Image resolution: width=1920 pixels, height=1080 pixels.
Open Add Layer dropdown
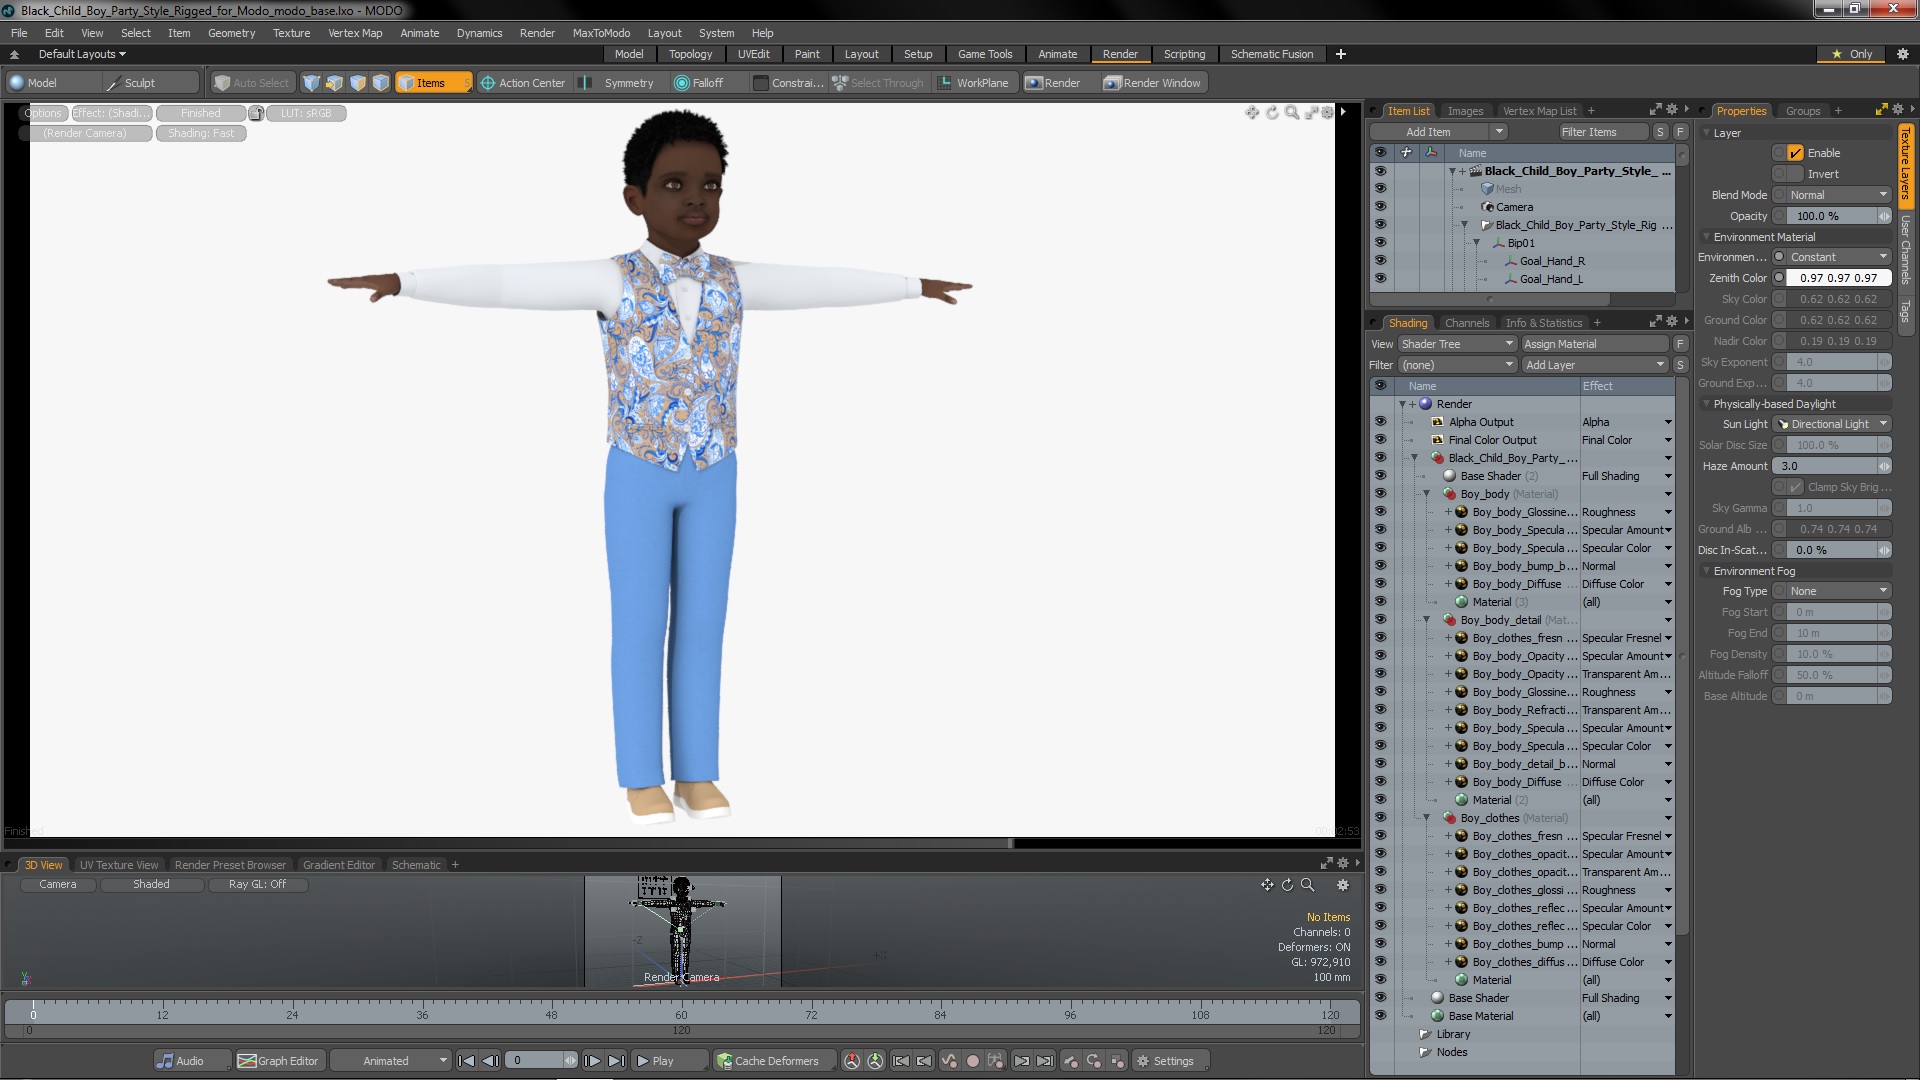pos(1595,365)
